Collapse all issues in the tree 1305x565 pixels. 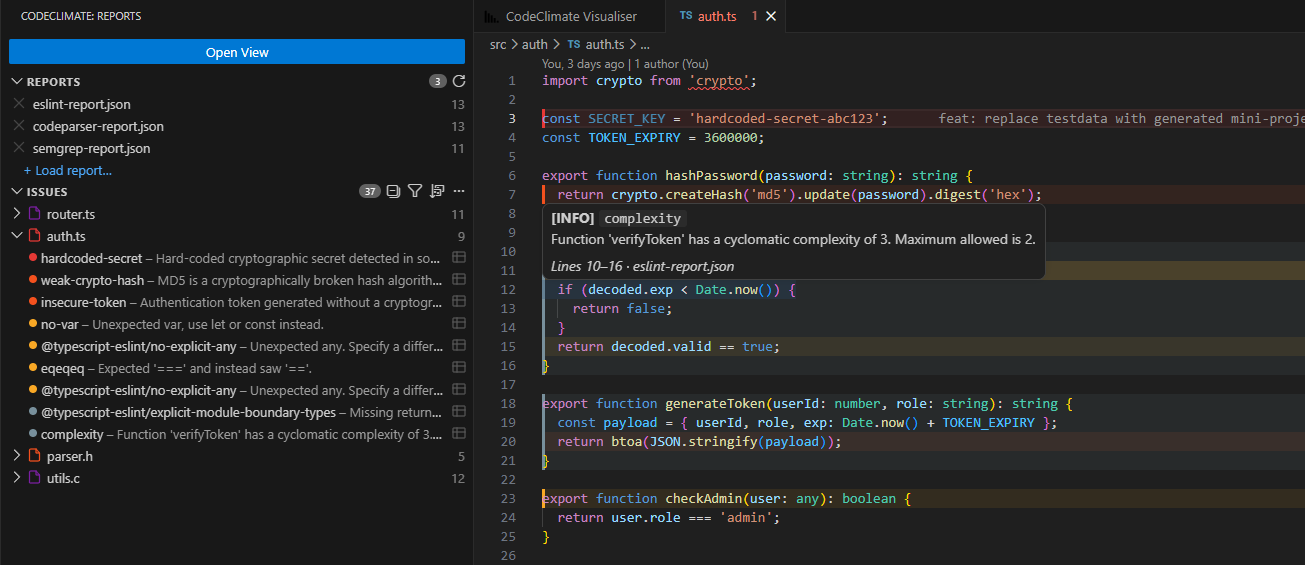(393, 191)
